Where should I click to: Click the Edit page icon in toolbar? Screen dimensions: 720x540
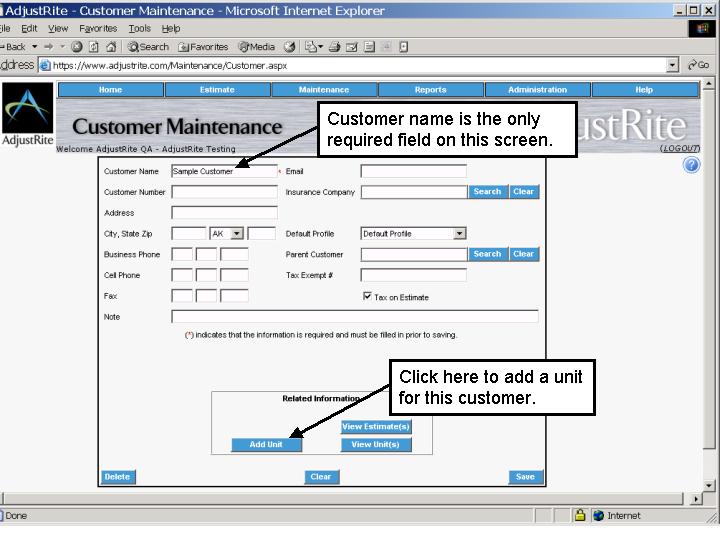pos(352,47)
